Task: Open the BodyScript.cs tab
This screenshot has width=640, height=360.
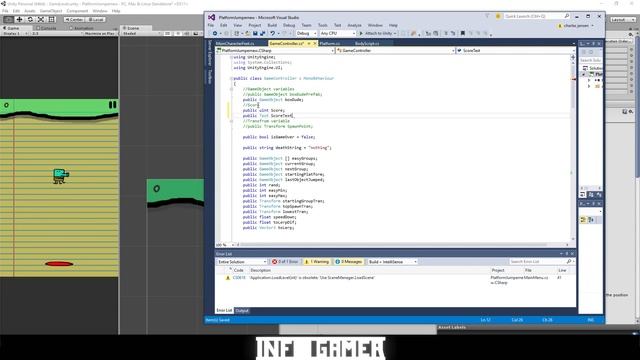Action: (x=367, y=43)
